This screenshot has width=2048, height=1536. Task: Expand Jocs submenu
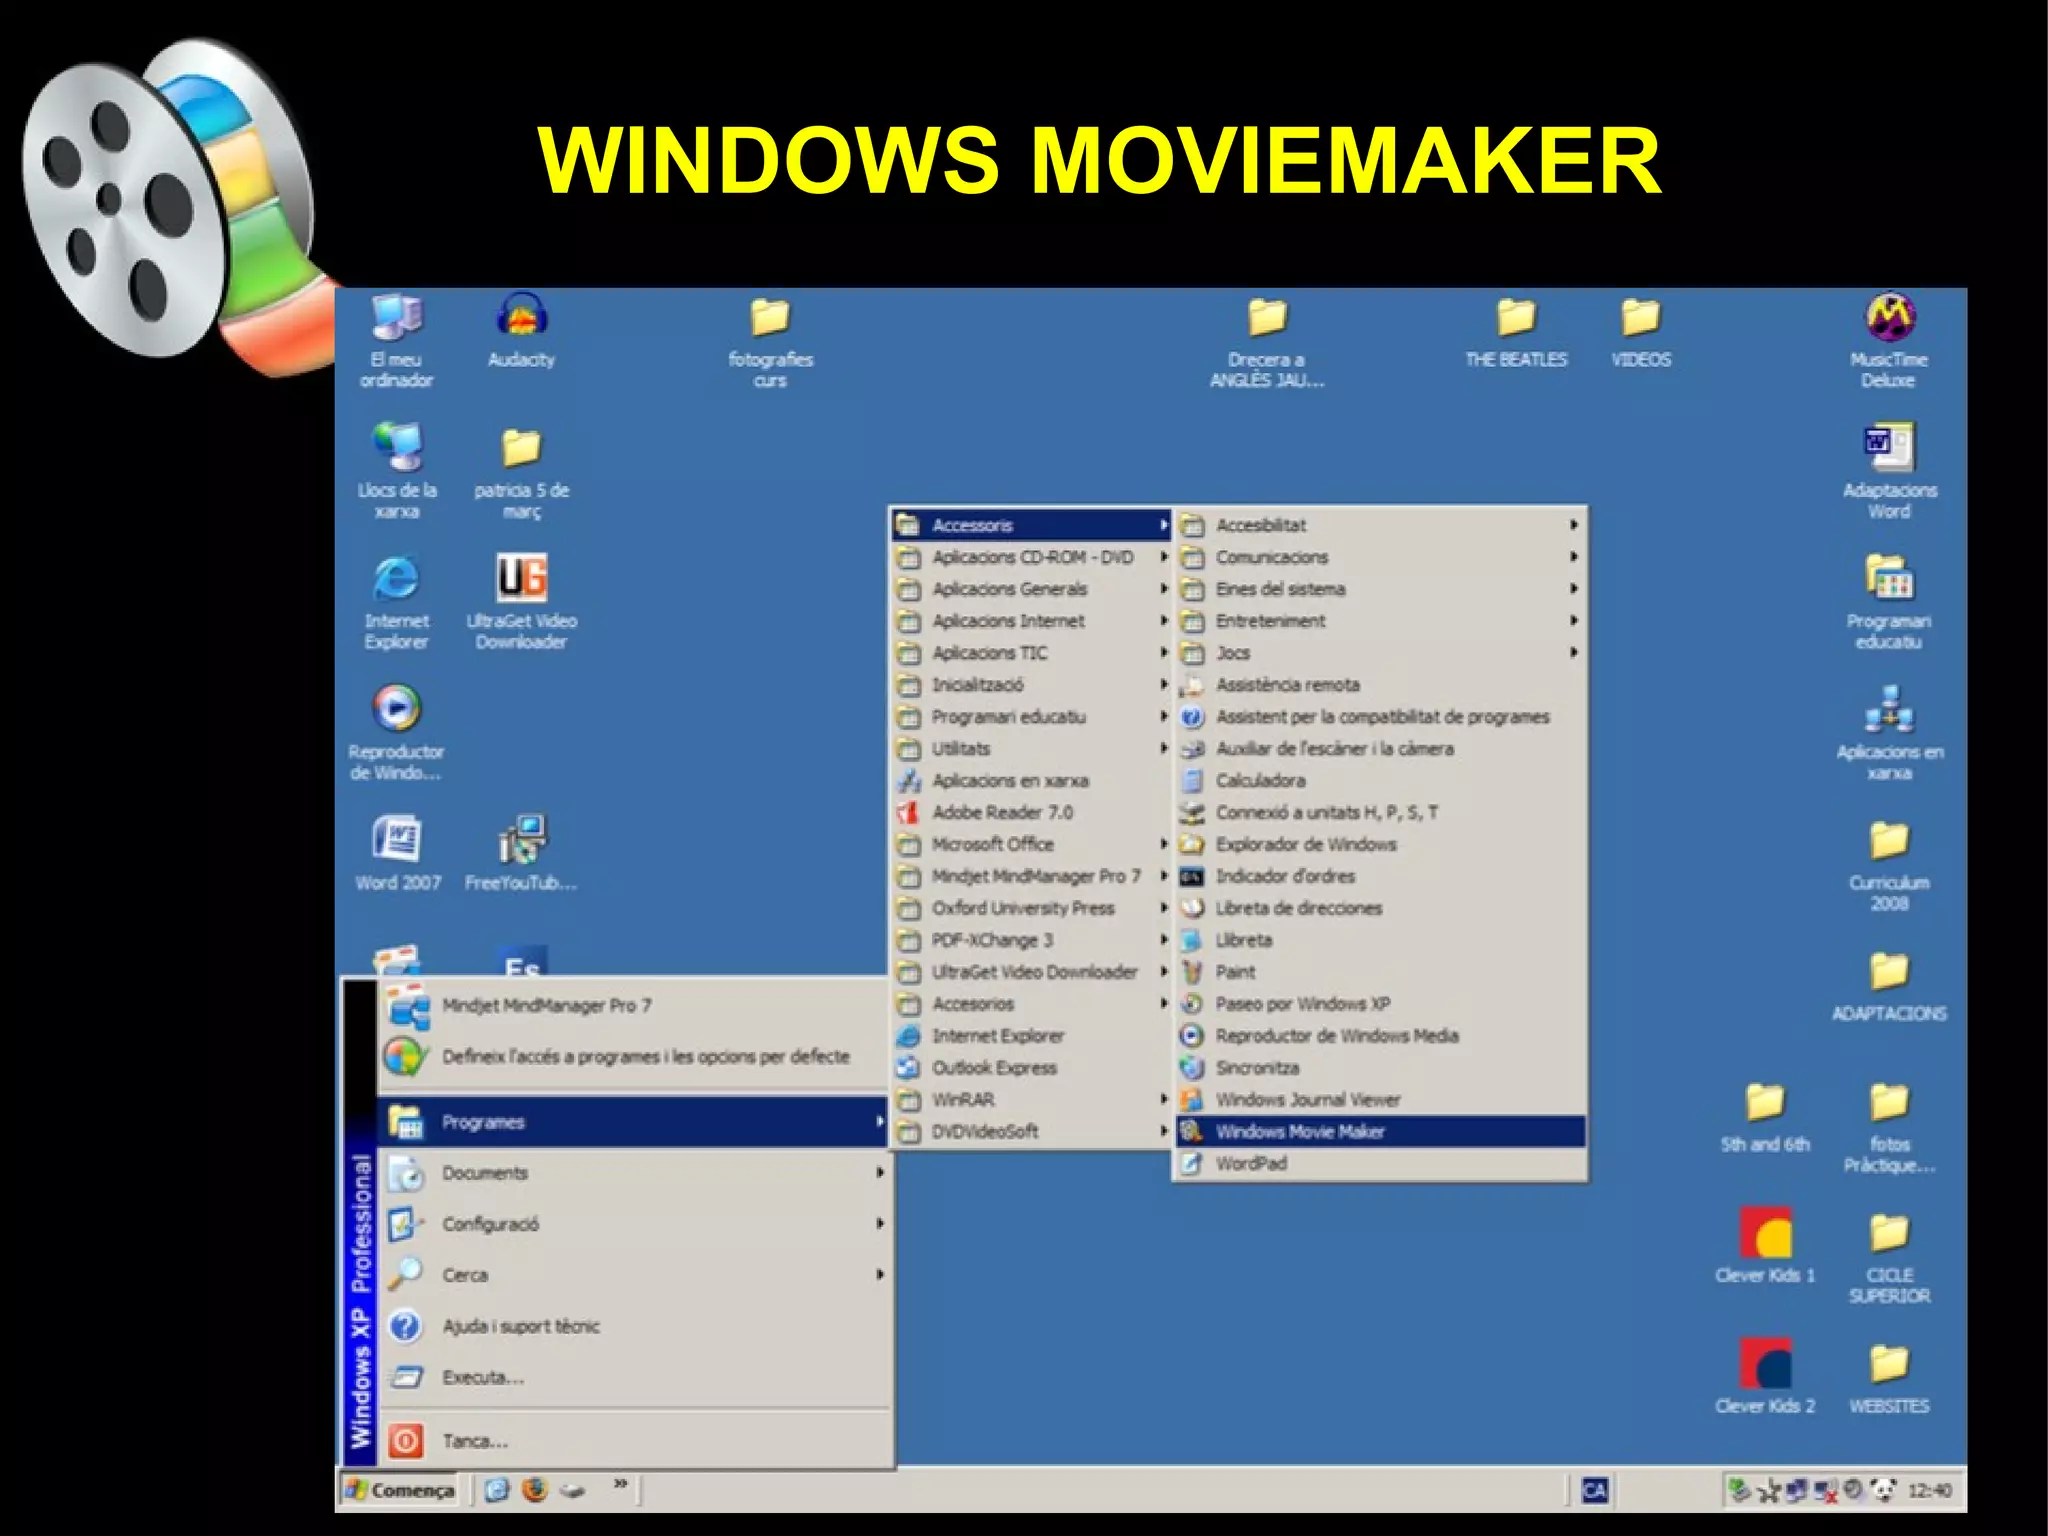1380,652
